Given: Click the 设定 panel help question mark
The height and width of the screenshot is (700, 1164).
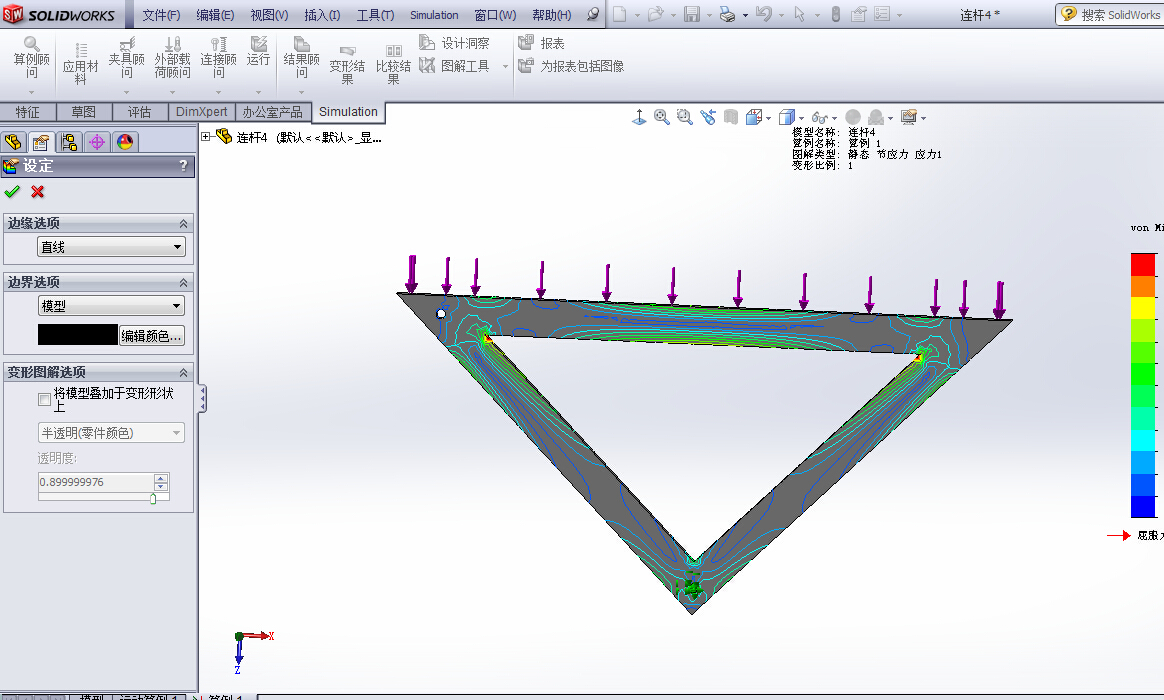Looking at the screenshot, I should [x=183, y=166].
